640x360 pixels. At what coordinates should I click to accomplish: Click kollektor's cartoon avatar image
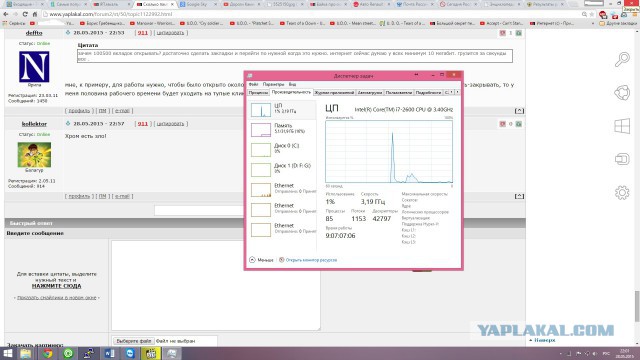(x=34, y=155)
